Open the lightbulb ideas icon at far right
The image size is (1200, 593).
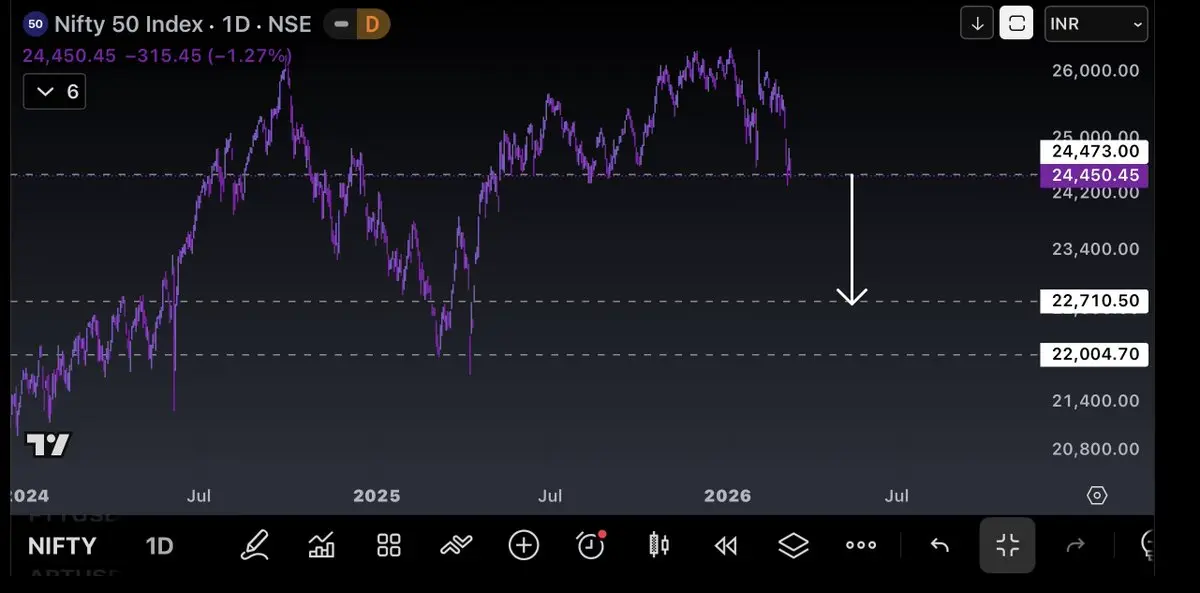pyautogui.click(x=1147, y=545)
